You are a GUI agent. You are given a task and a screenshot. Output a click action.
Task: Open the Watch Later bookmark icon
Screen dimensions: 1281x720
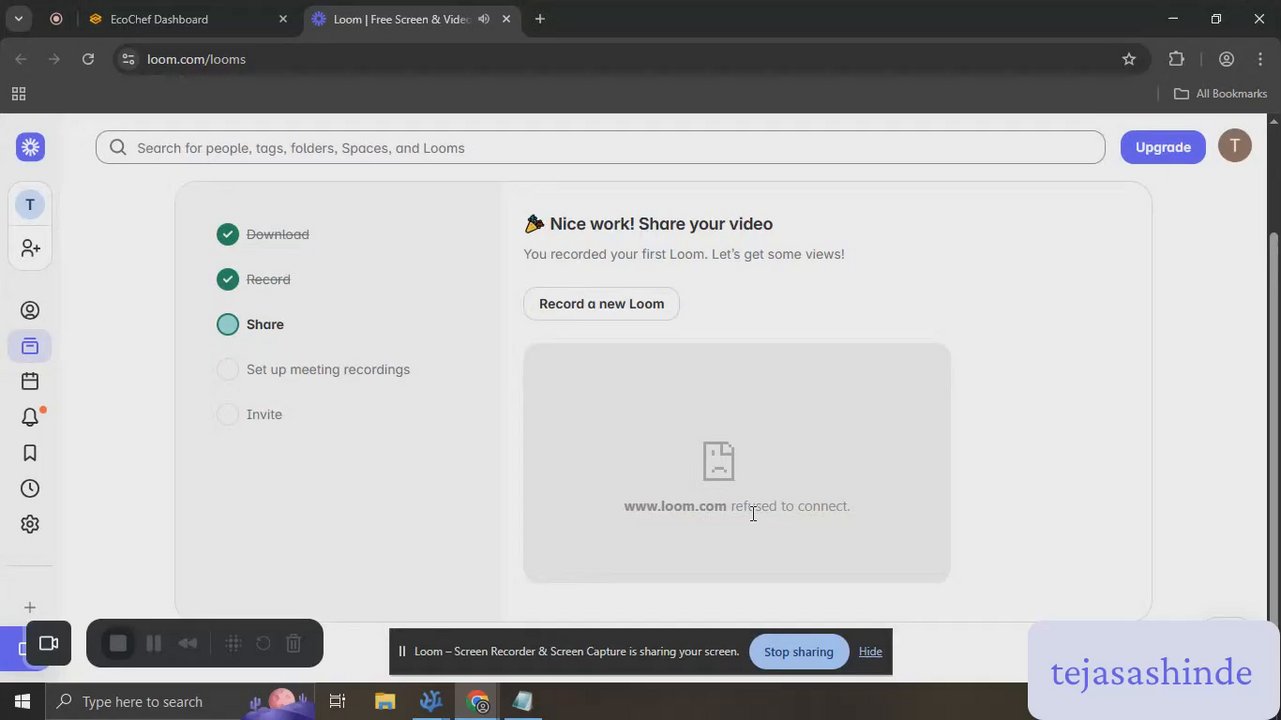(x=30, y=453)
